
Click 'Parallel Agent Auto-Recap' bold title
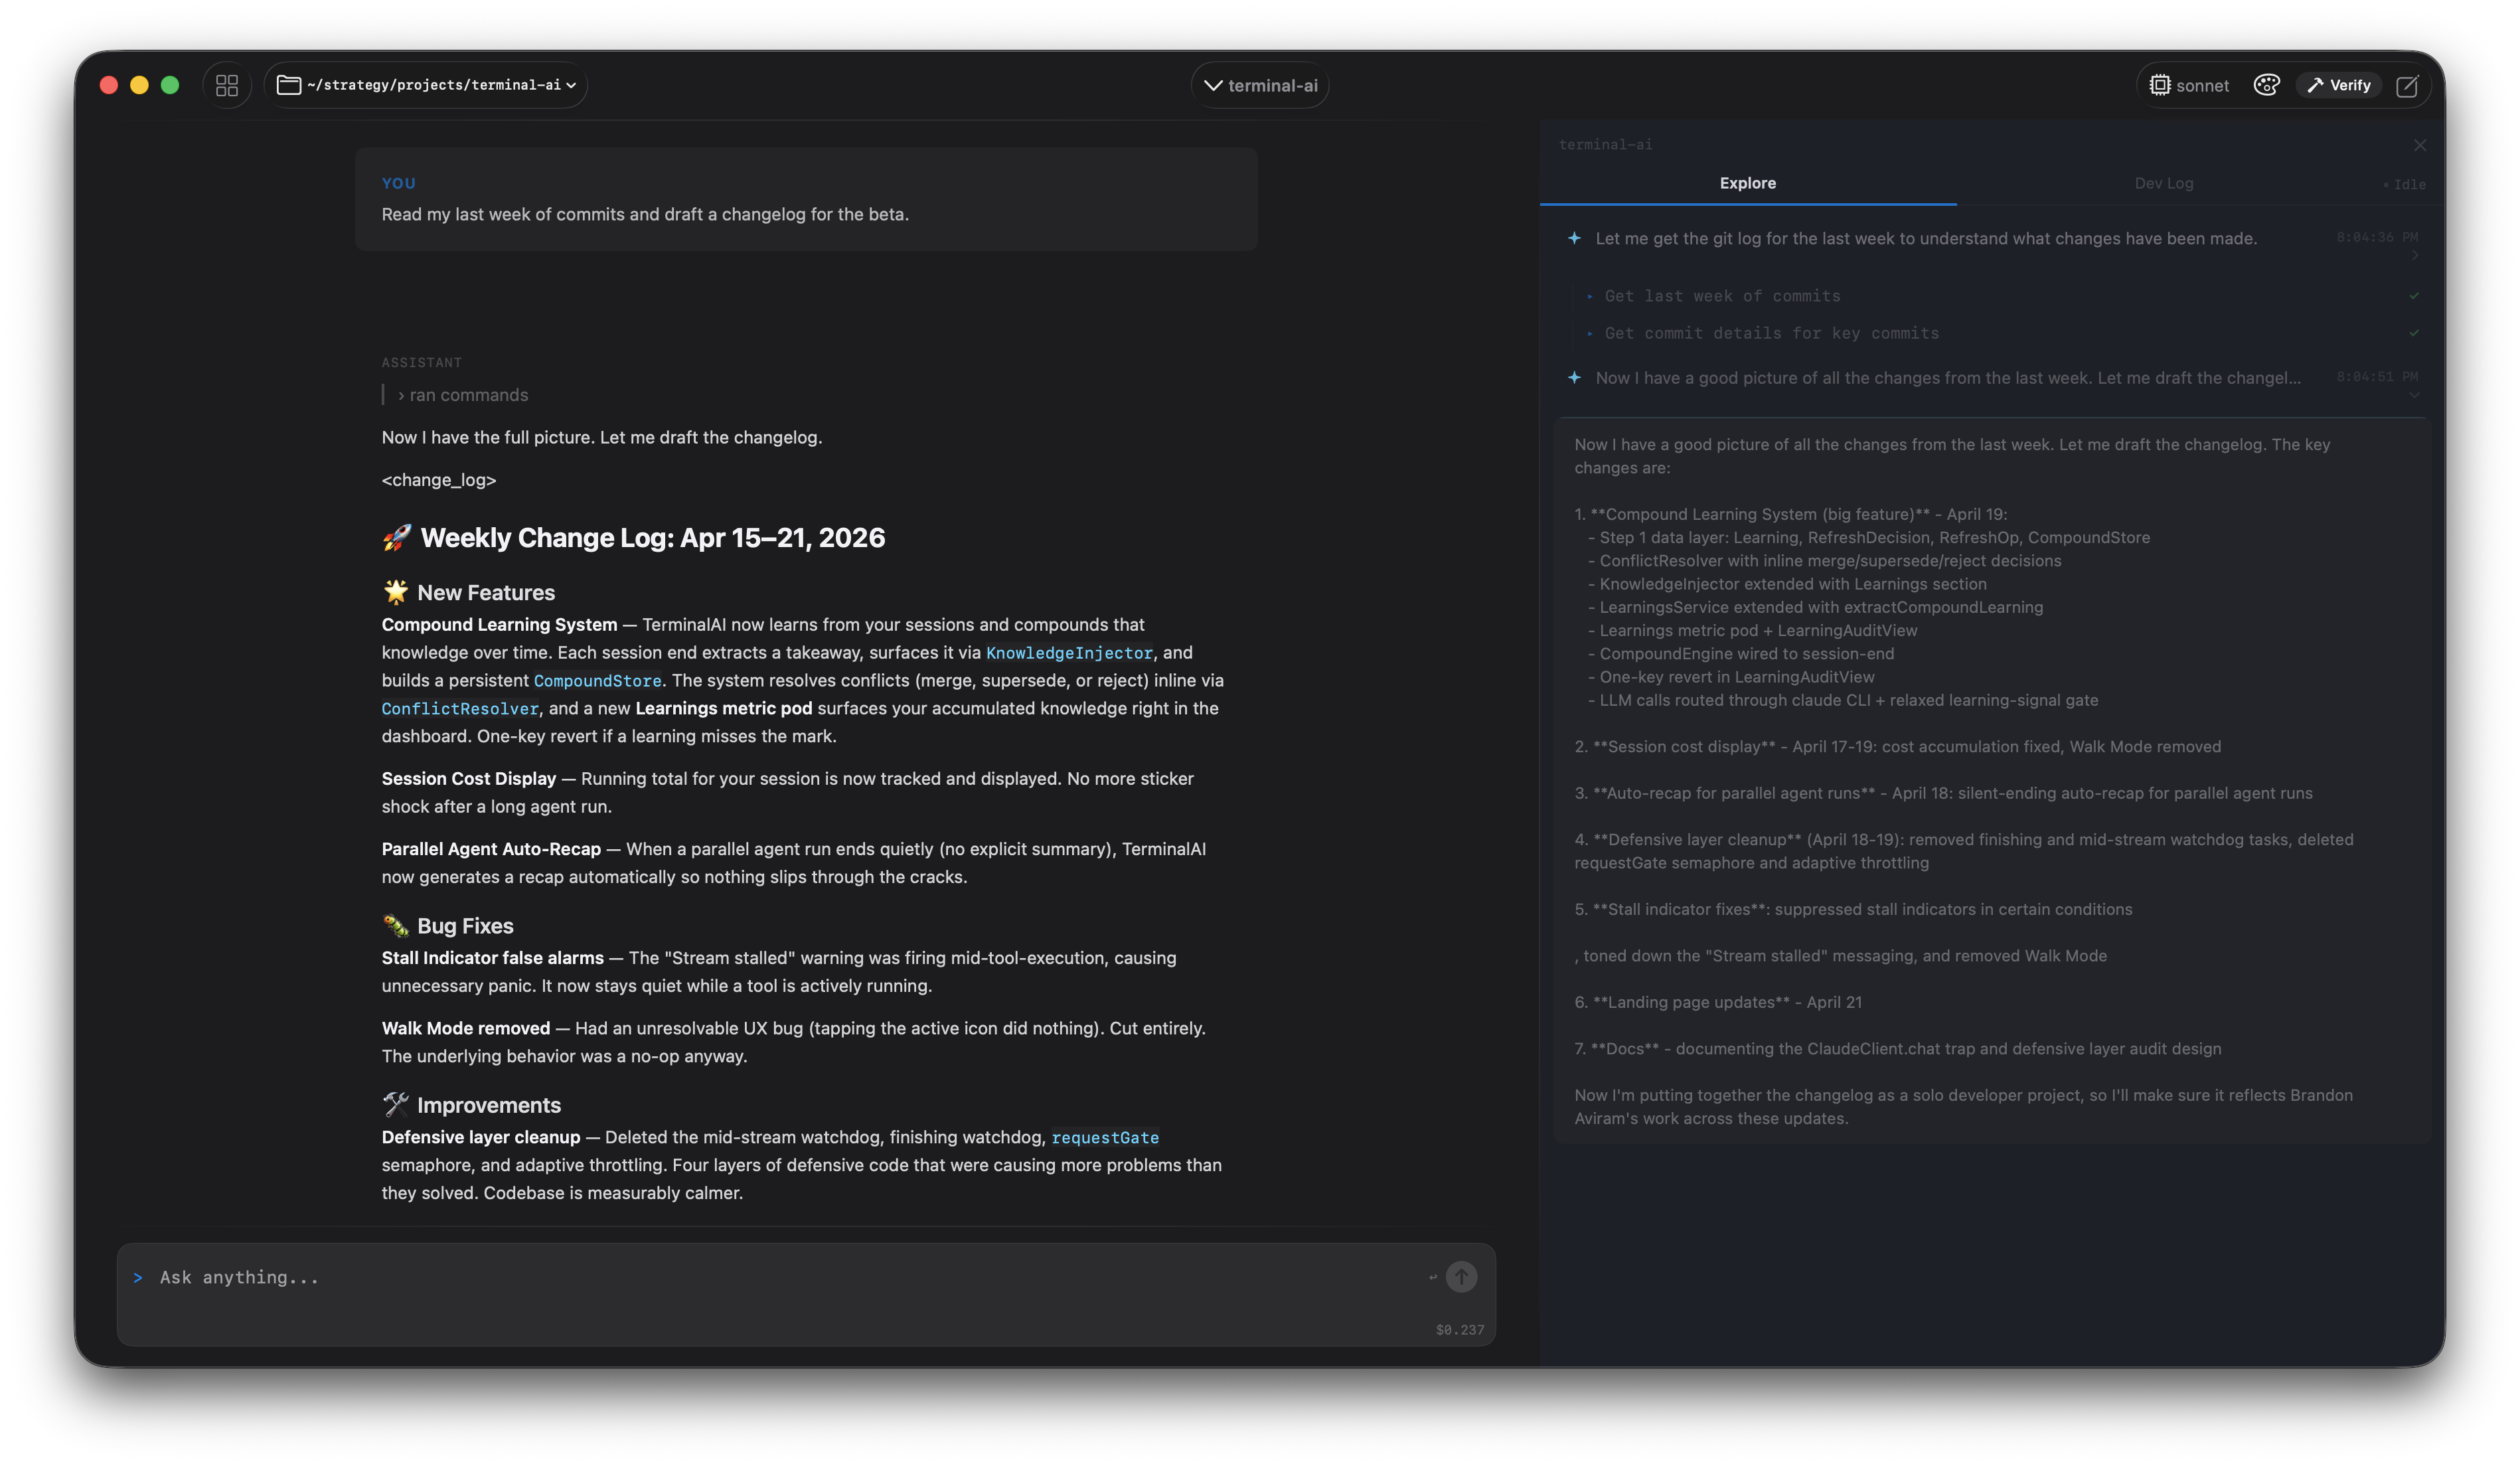point(491,849)
